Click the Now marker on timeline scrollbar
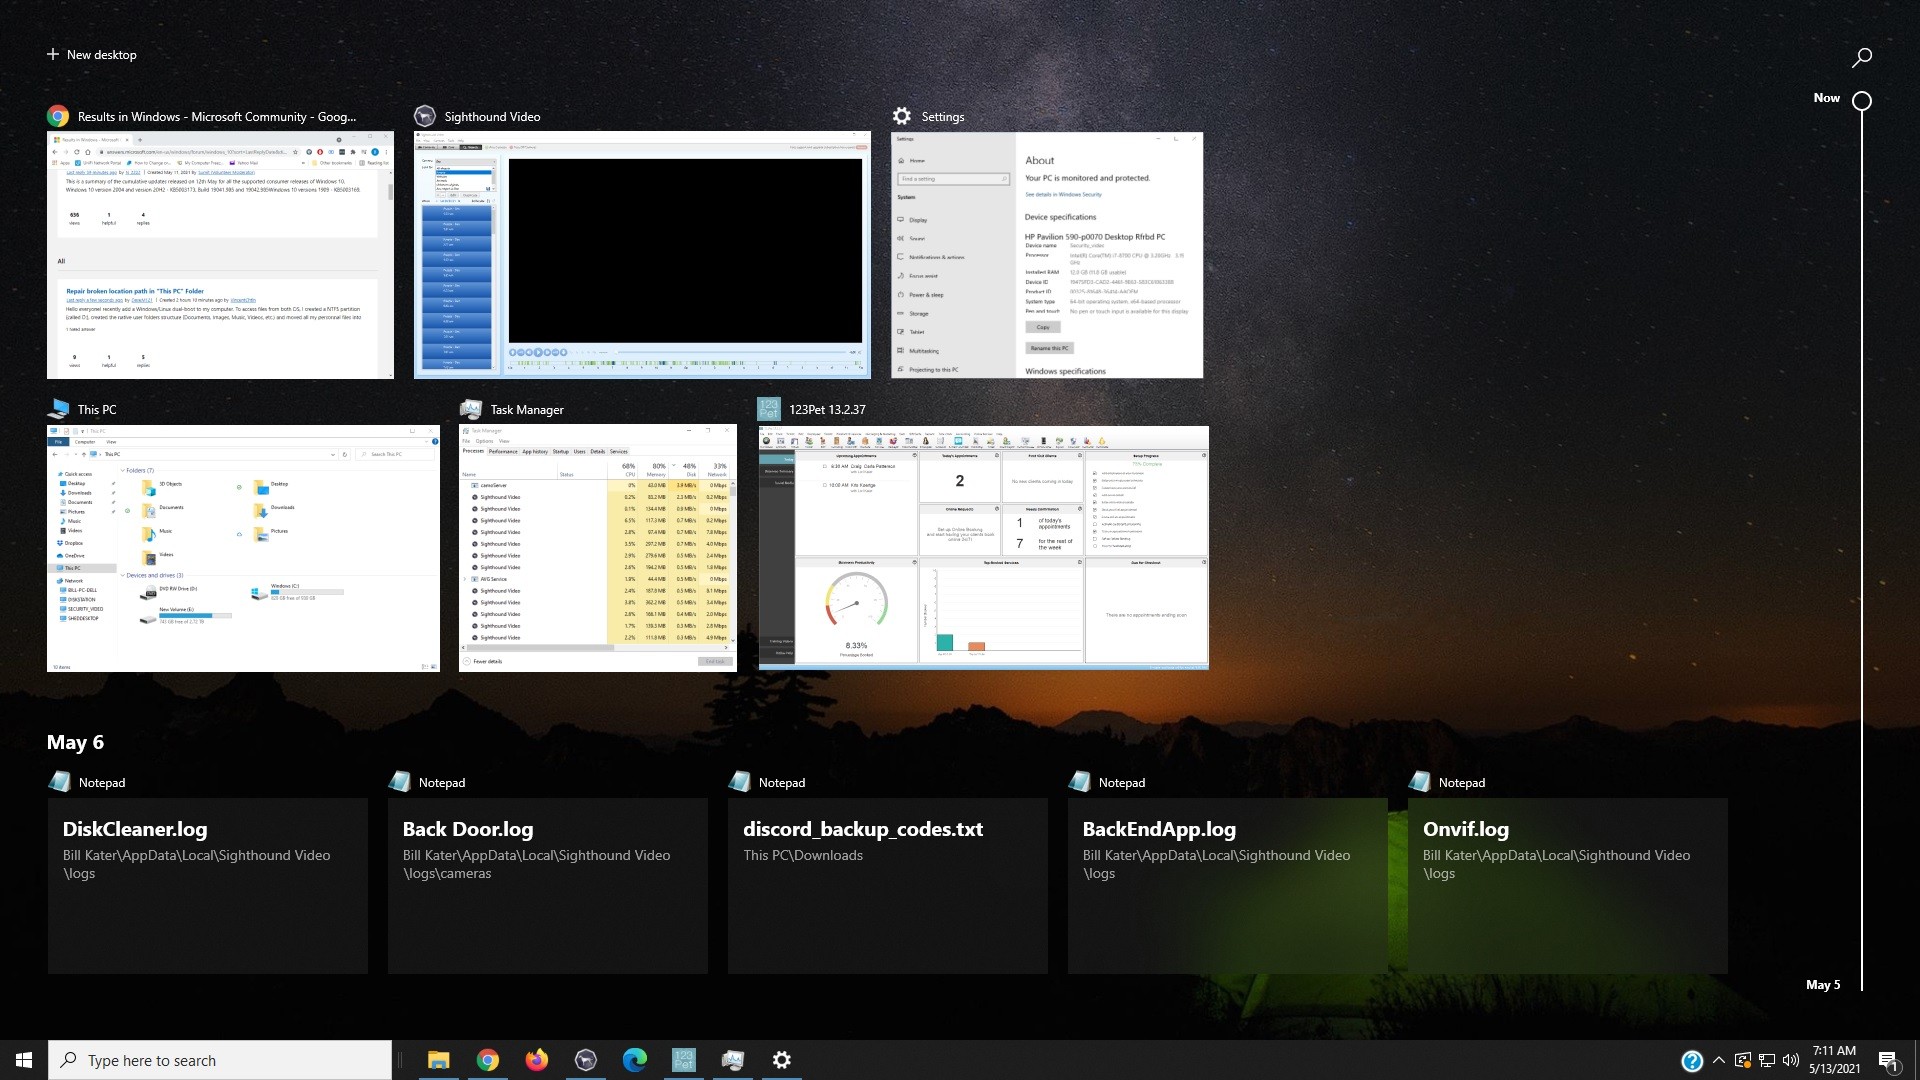This screenshot has width=1920, height=1080. point(1861,100)
